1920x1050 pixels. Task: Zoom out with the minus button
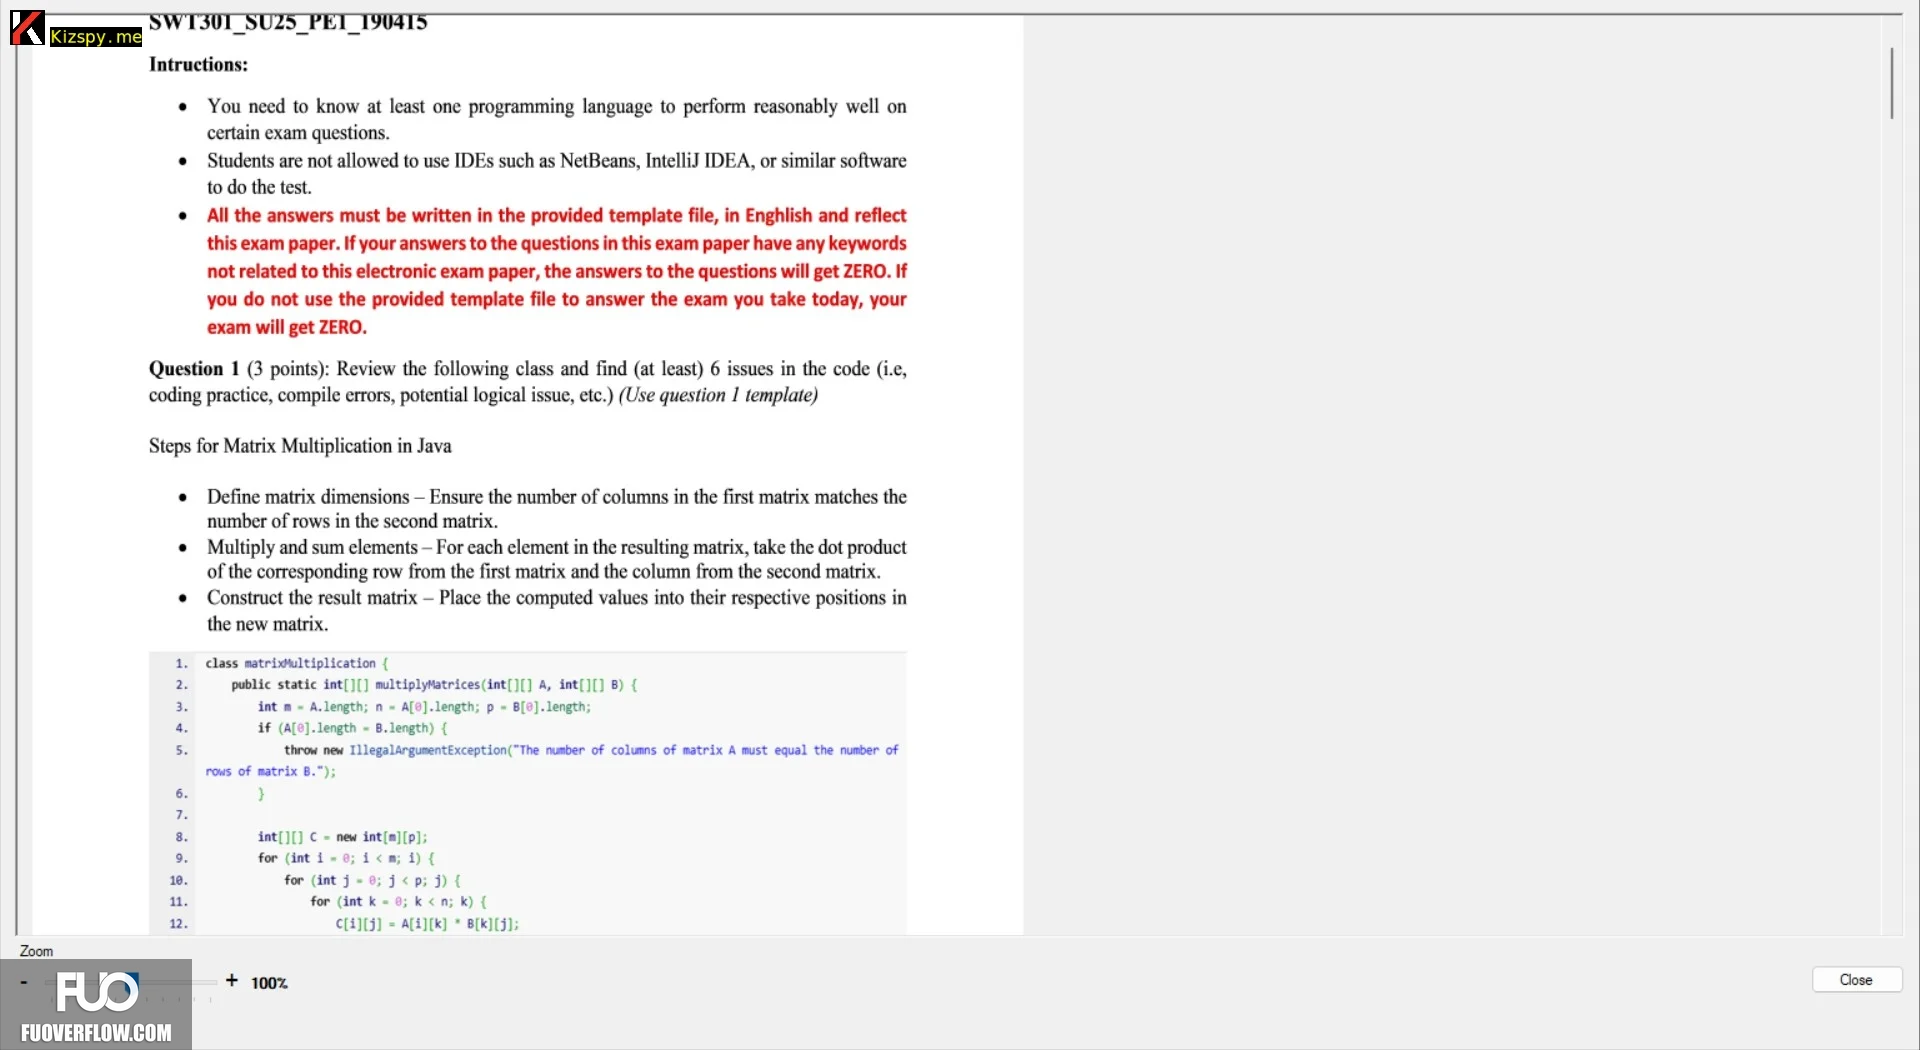24,982
